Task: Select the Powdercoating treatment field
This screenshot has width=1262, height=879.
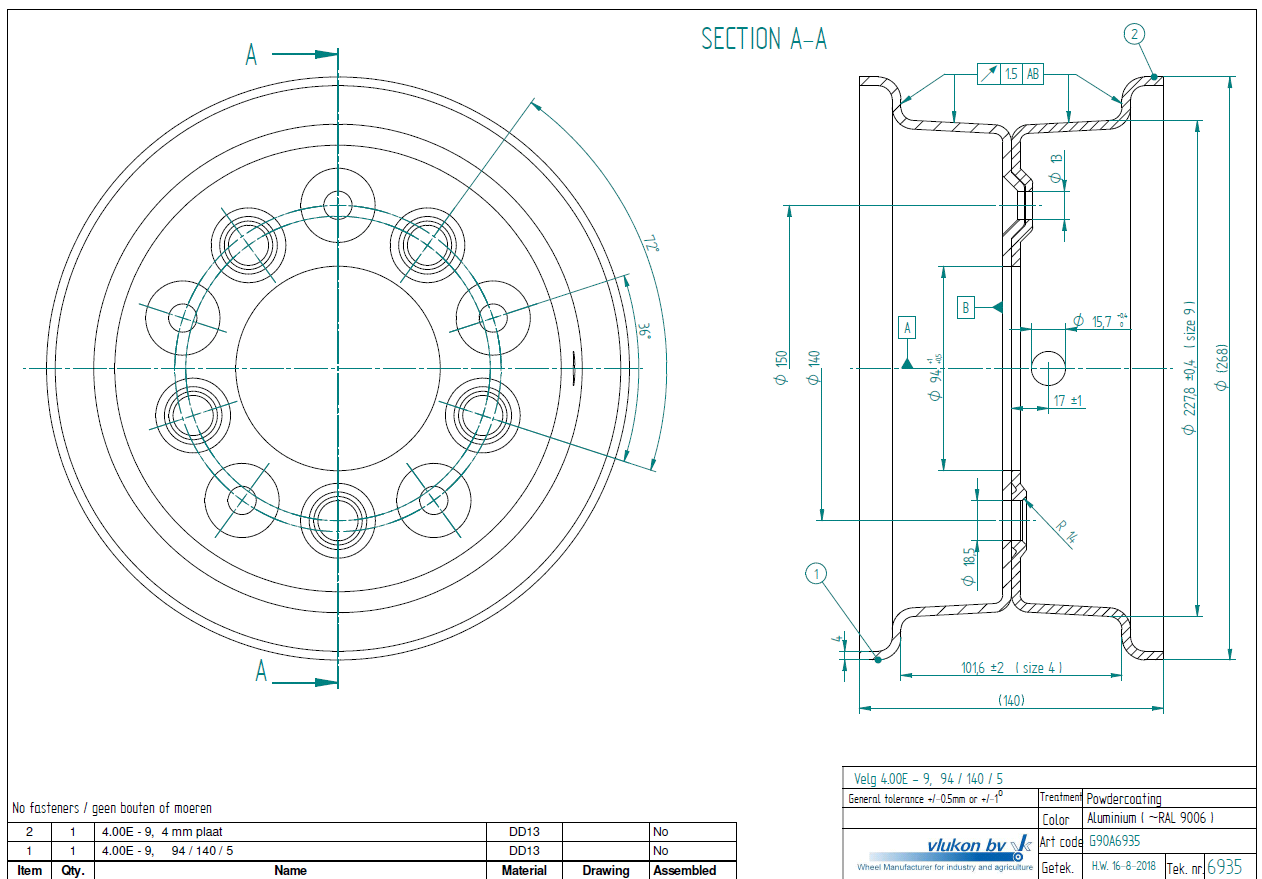Action: 1124,798
